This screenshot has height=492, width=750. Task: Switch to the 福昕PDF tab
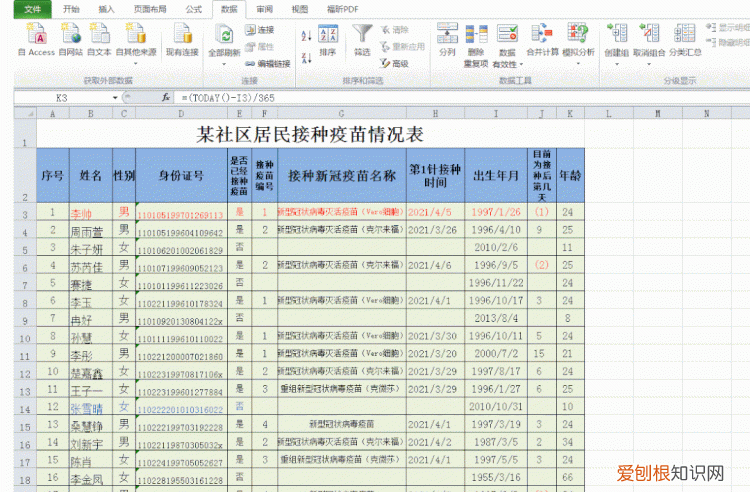click(342, 9)
